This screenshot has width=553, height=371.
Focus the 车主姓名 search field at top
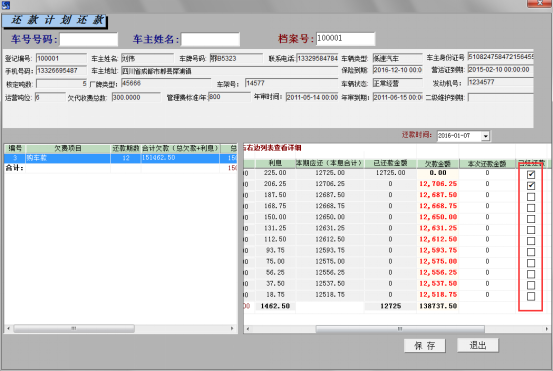point(211,39)
